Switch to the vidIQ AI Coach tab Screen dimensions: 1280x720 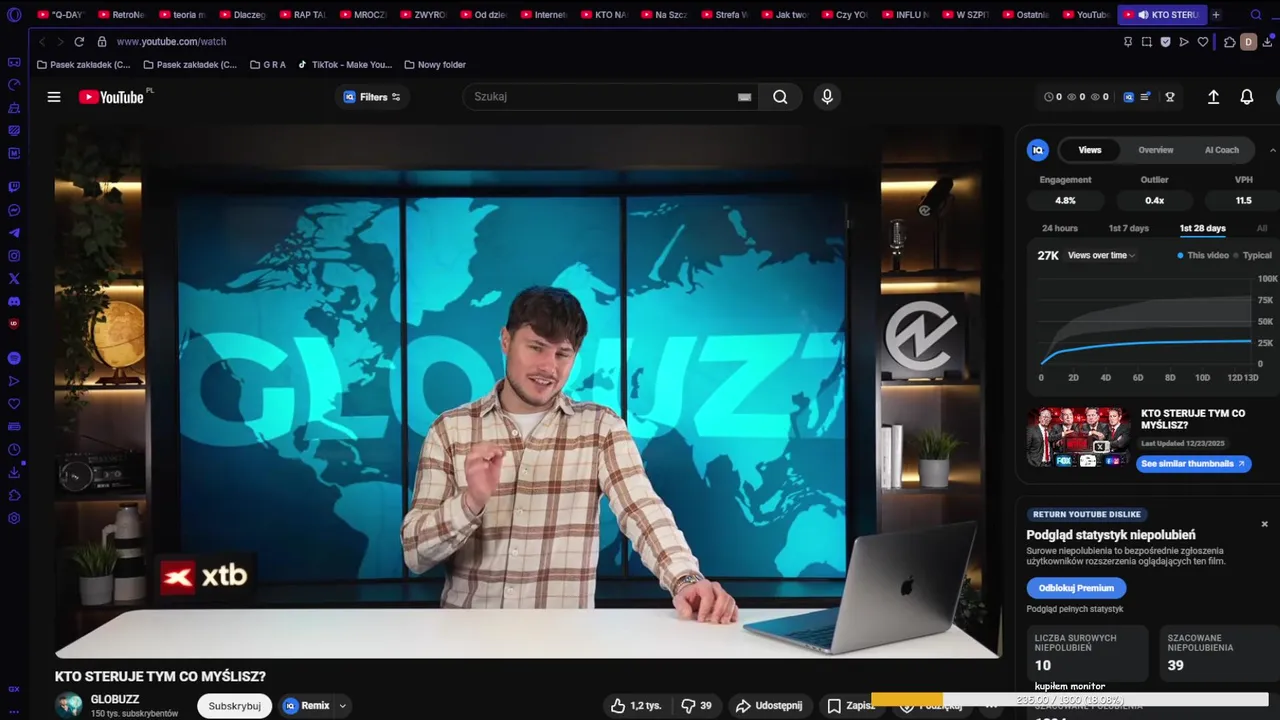point(1222,150)
